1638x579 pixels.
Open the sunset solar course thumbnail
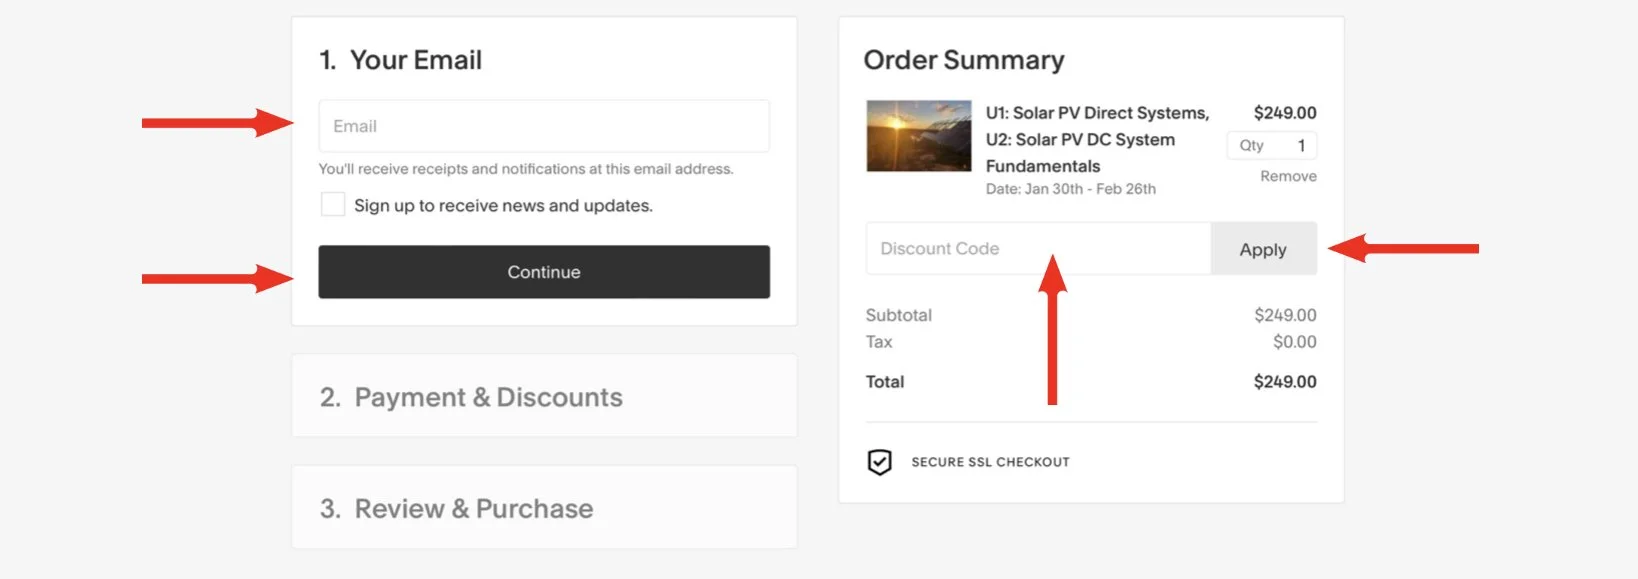tap(918, 136)
